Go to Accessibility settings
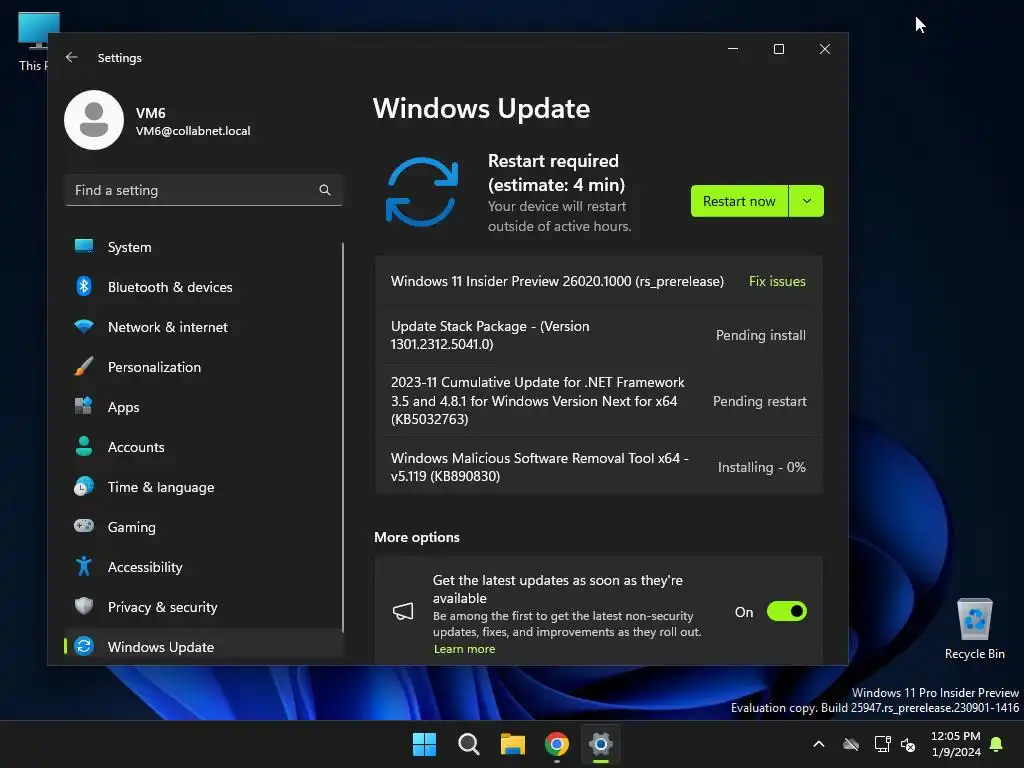1024x768 pixels. click(x=204, y=567)
